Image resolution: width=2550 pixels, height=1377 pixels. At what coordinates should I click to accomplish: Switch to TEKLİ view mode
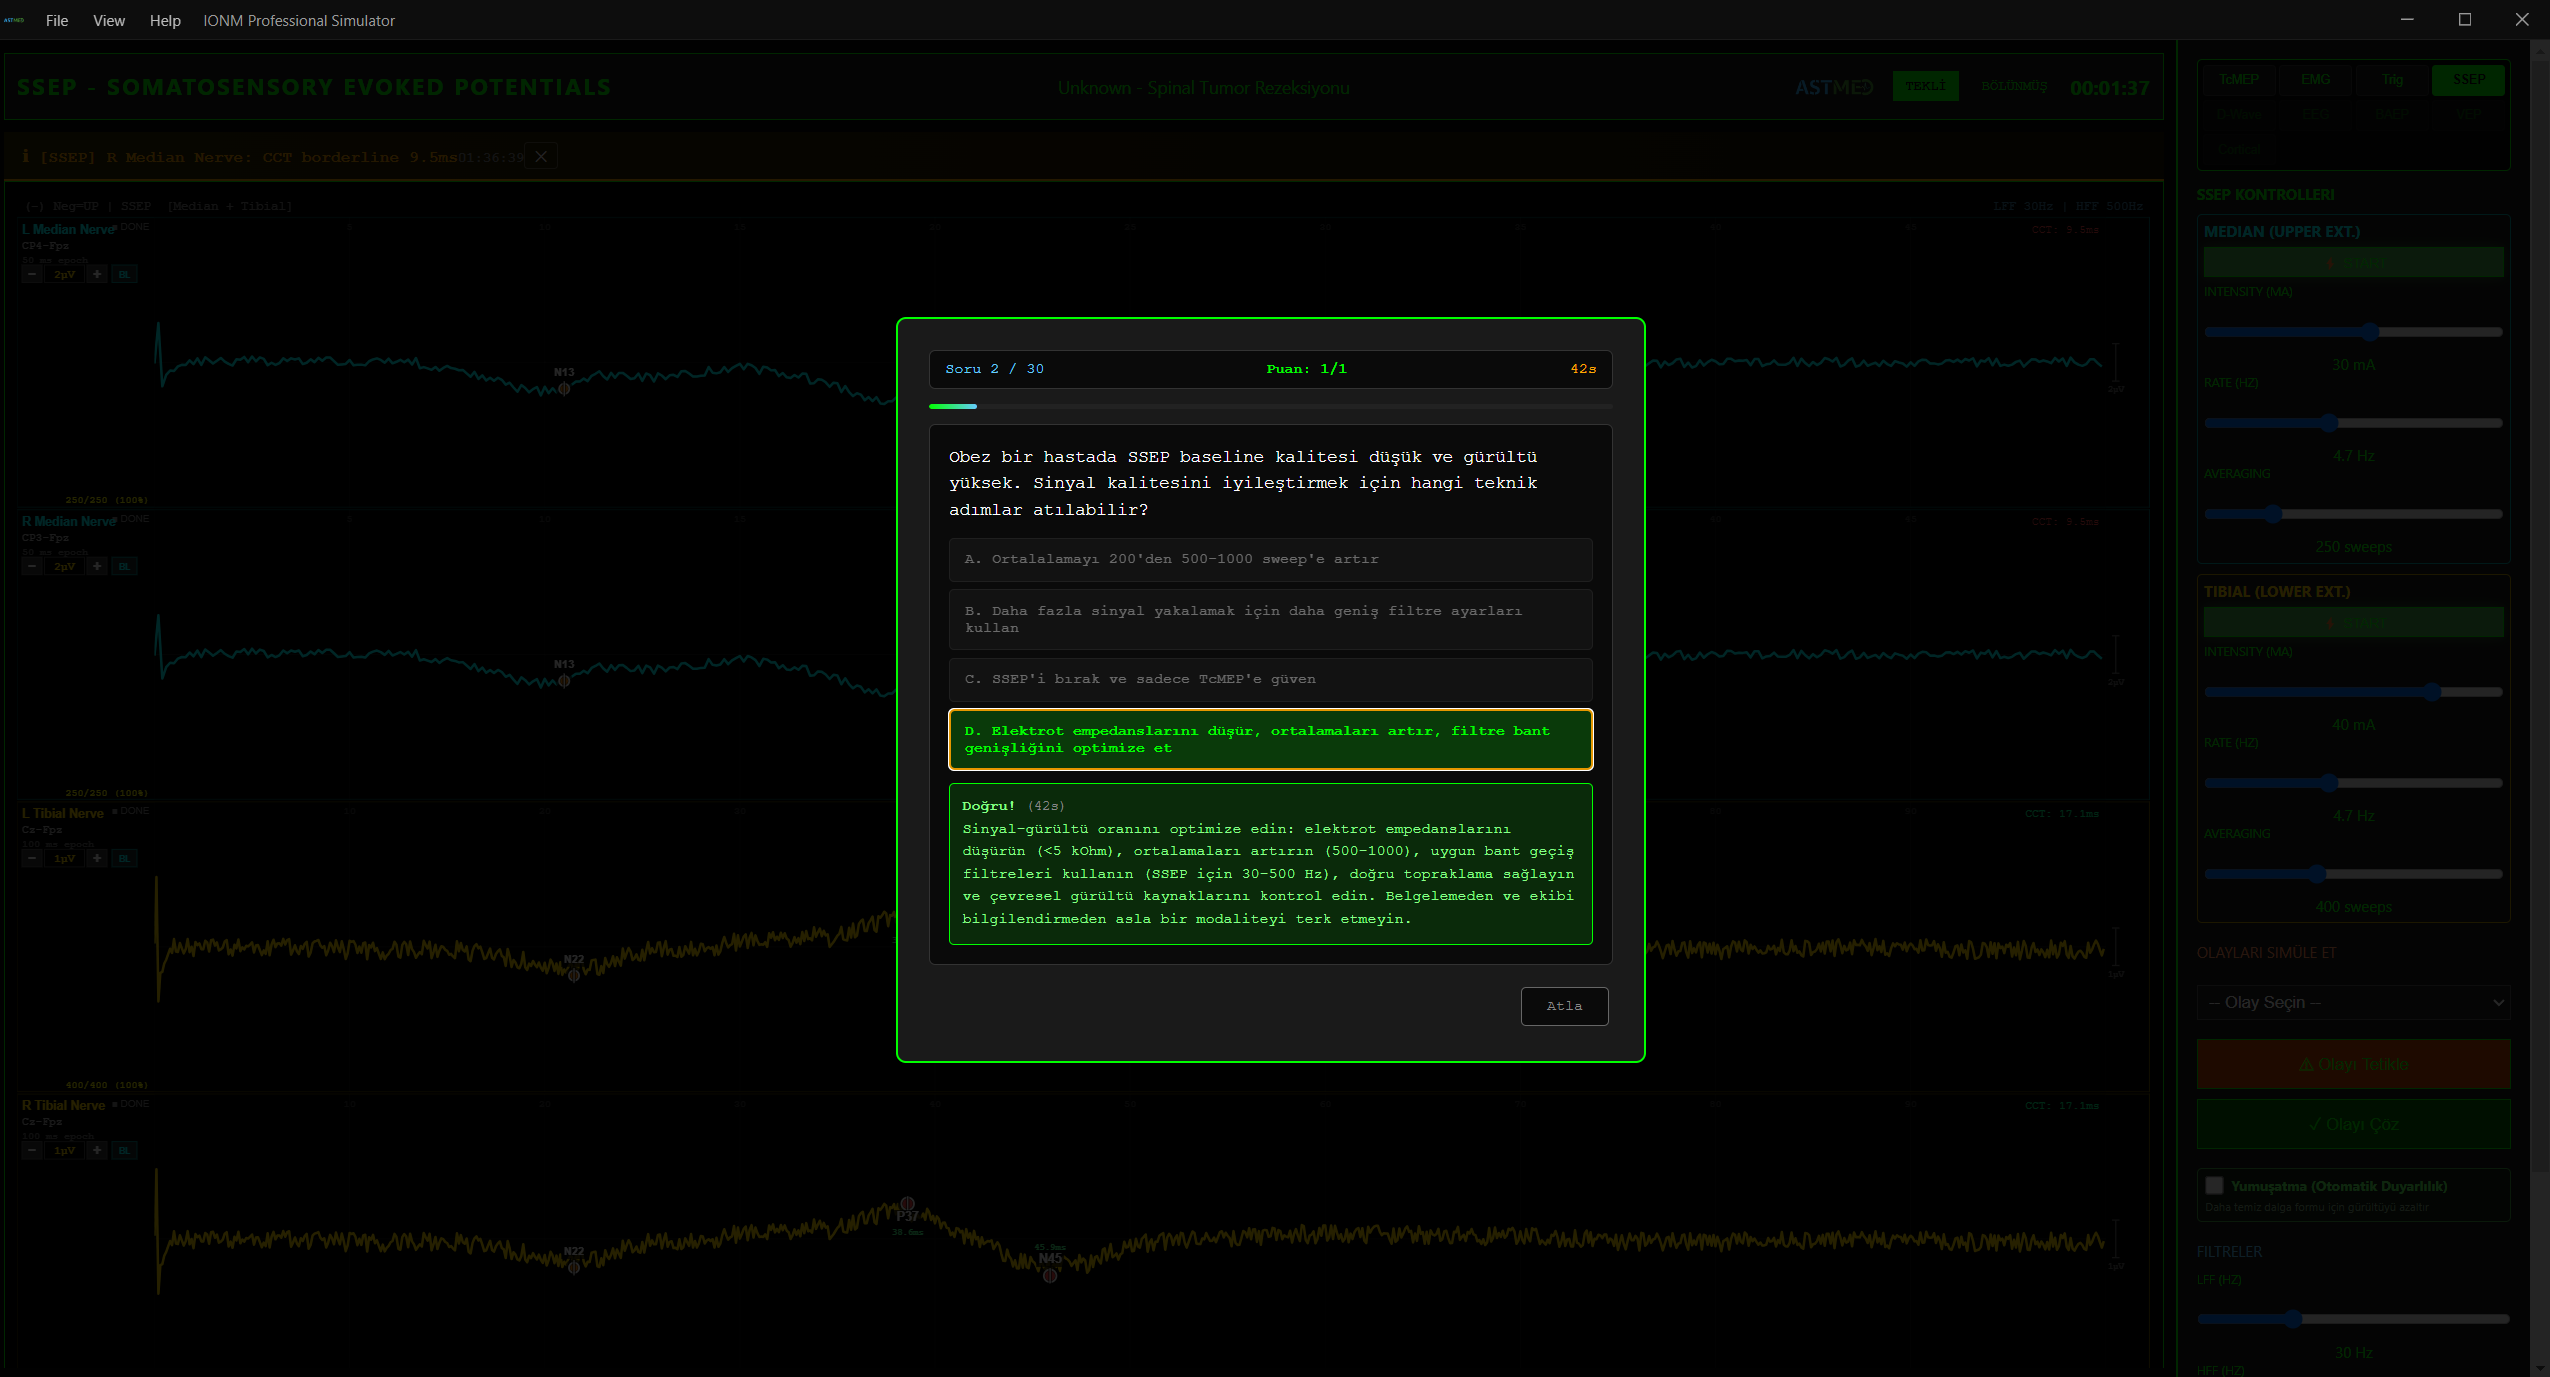click(x=1925, y=86)
